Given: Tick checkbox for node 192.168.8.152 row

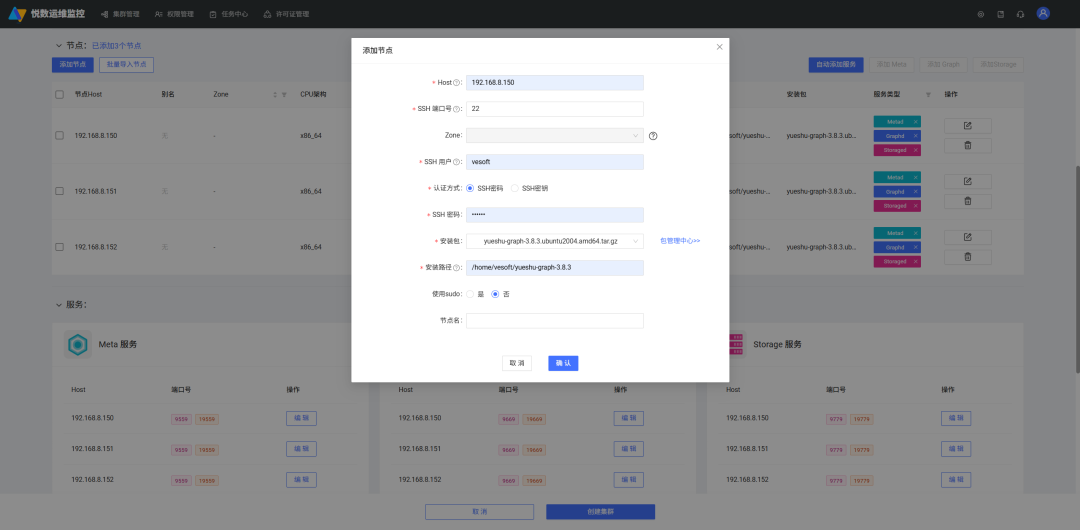Looking at the screenshot, I should [59, 247].
